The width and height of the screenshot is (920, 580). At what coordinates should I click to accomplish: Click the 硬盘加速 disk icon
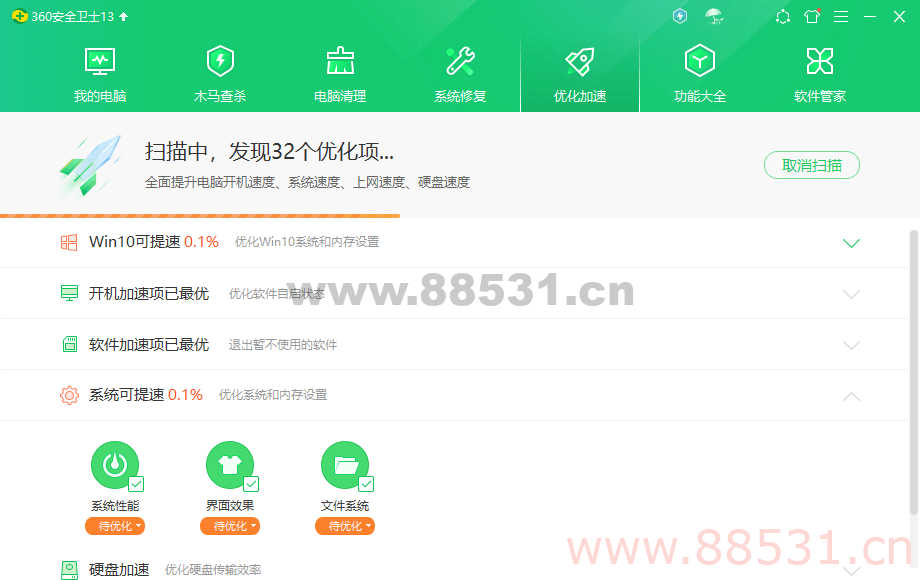pyautogui.click(x=69, y=569)
